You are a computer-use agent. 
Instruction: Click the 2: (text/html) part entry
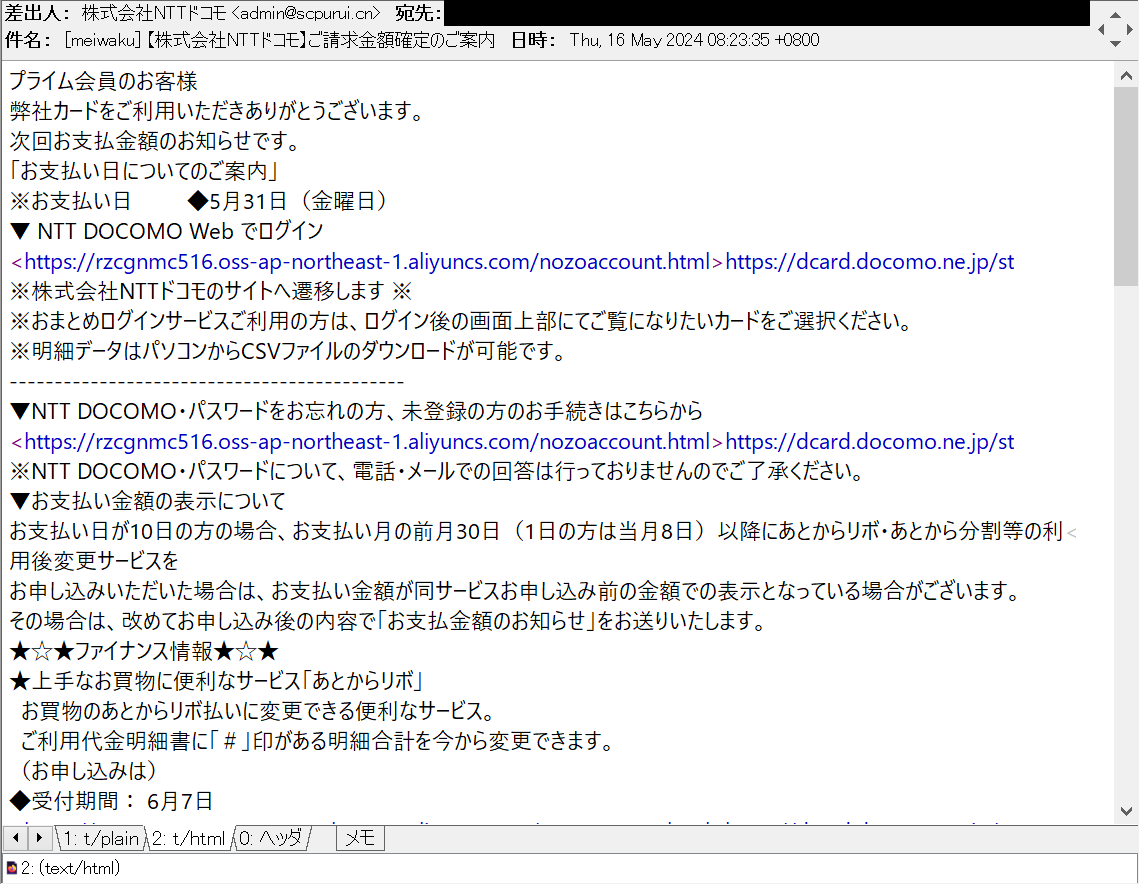tap(70, 867)
